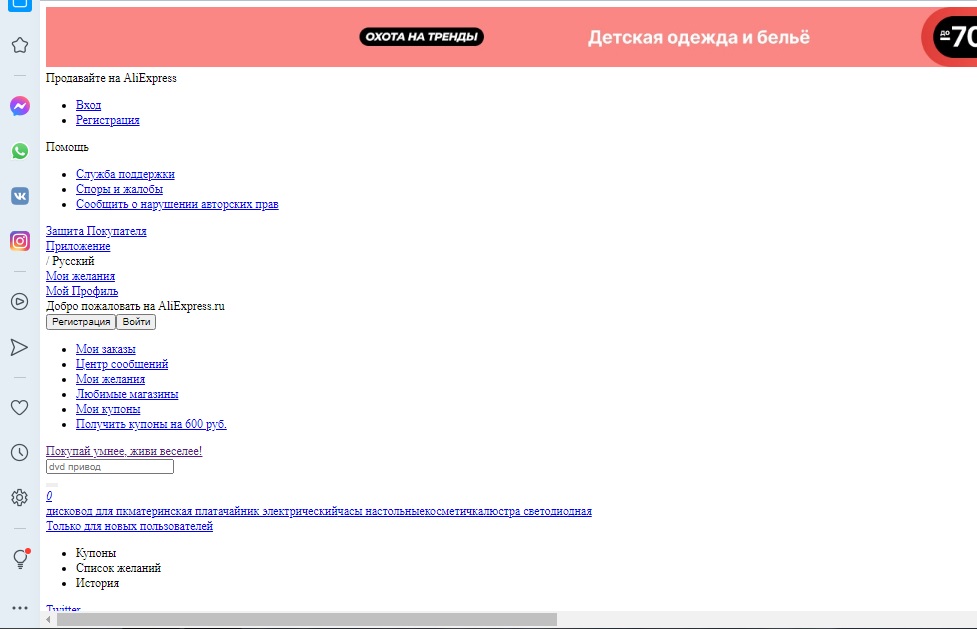Click the Войти button
Screen dimensions: 977x629
136,322
